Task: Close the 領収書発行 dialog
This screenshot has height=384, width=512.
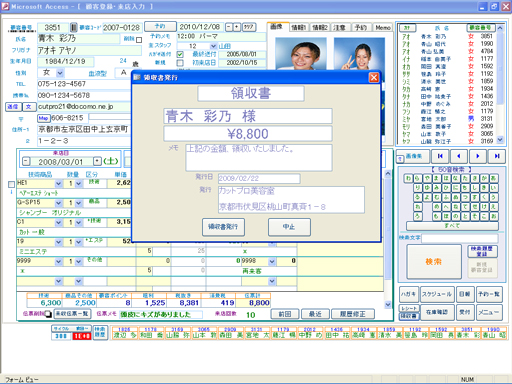Action: (x=374, y=78)
